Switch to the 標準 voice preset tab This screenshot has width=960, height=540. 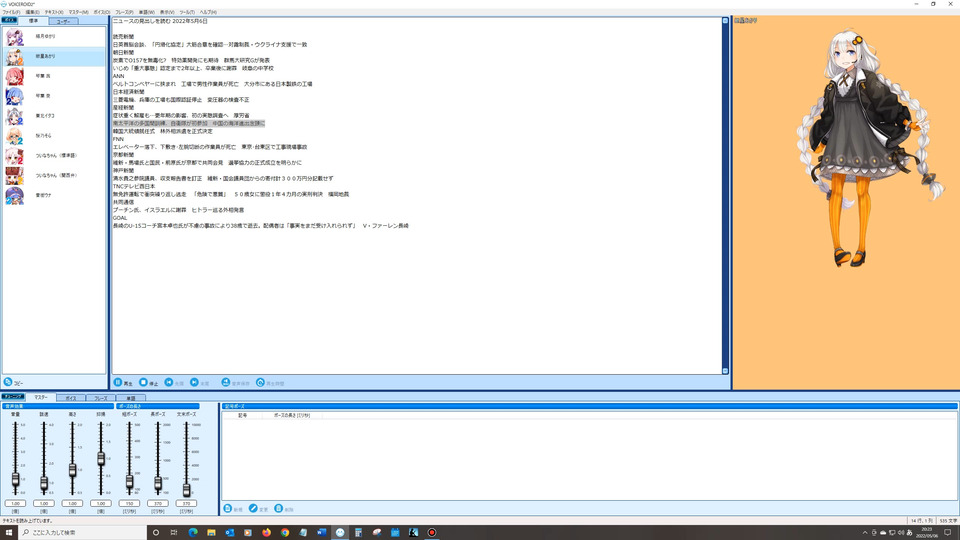[x=34, y=21]
